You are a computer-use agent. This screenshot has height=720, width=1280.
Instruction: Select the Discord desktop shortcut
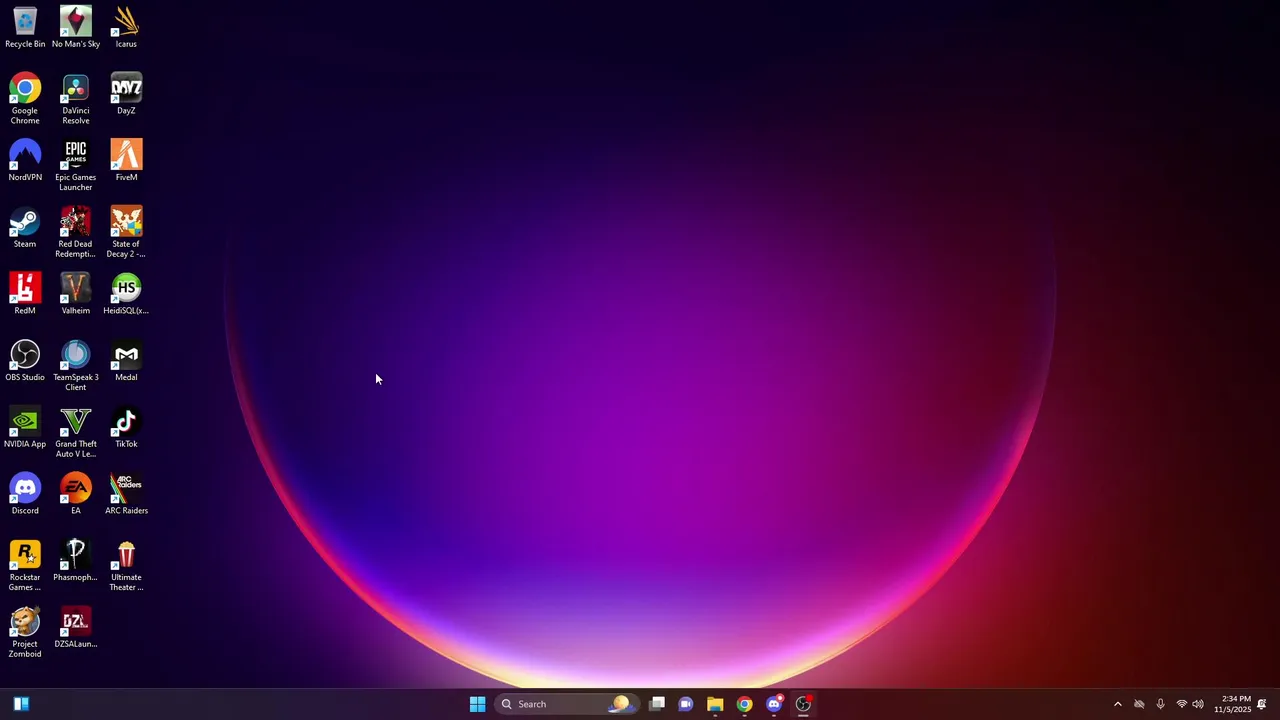coord(25,493)
